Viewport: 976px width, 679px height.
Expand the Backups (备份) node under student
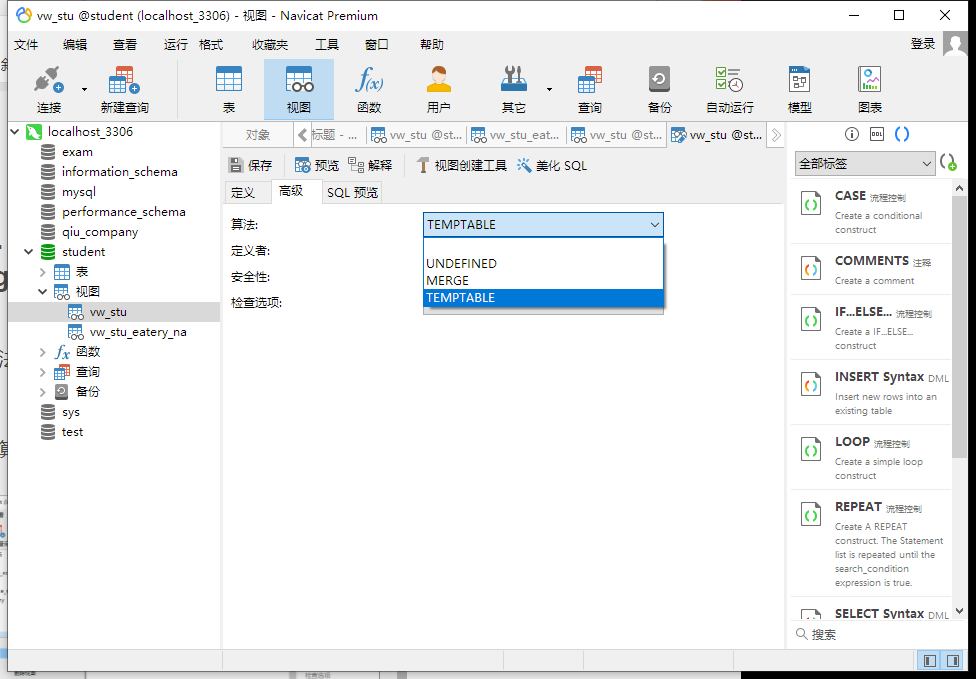[42, 392]
